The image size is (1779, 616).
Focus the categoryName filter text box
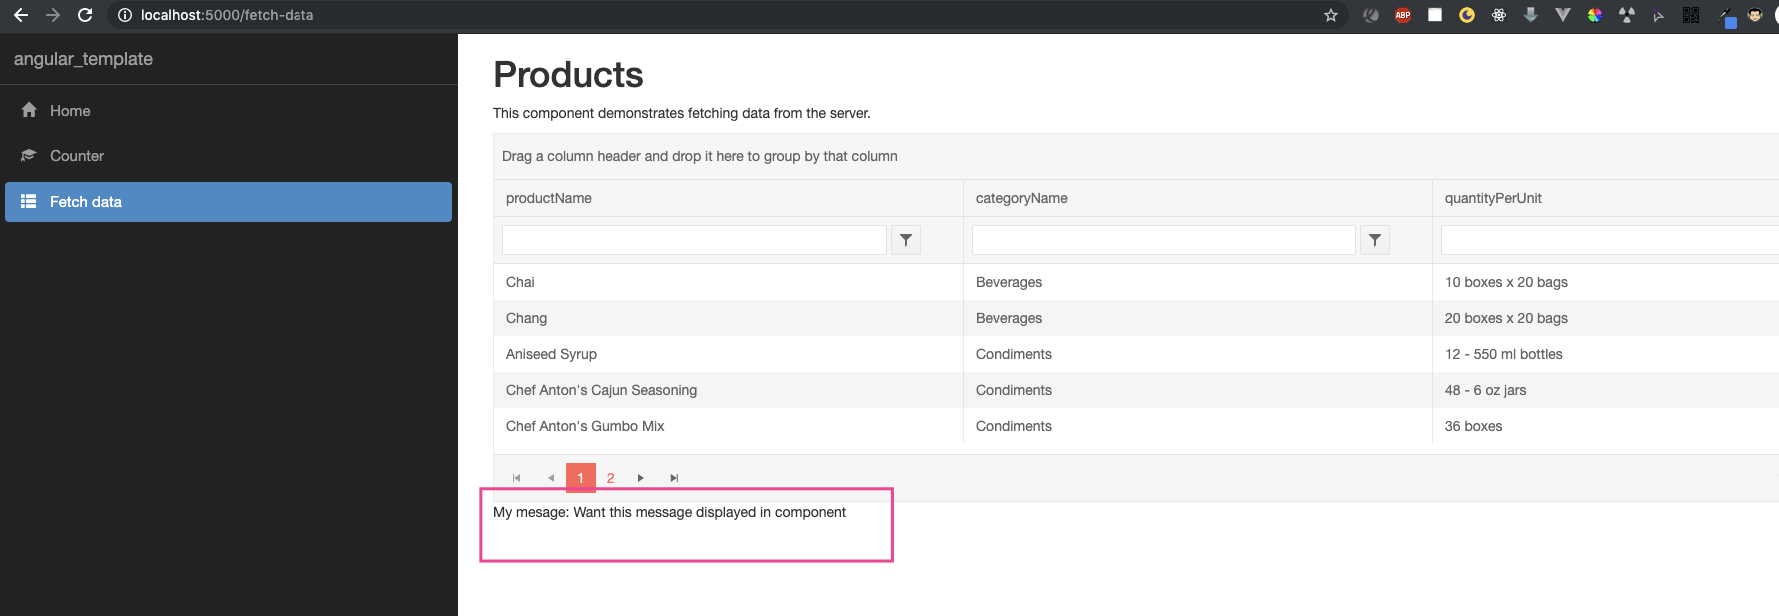coord(1163,240)
